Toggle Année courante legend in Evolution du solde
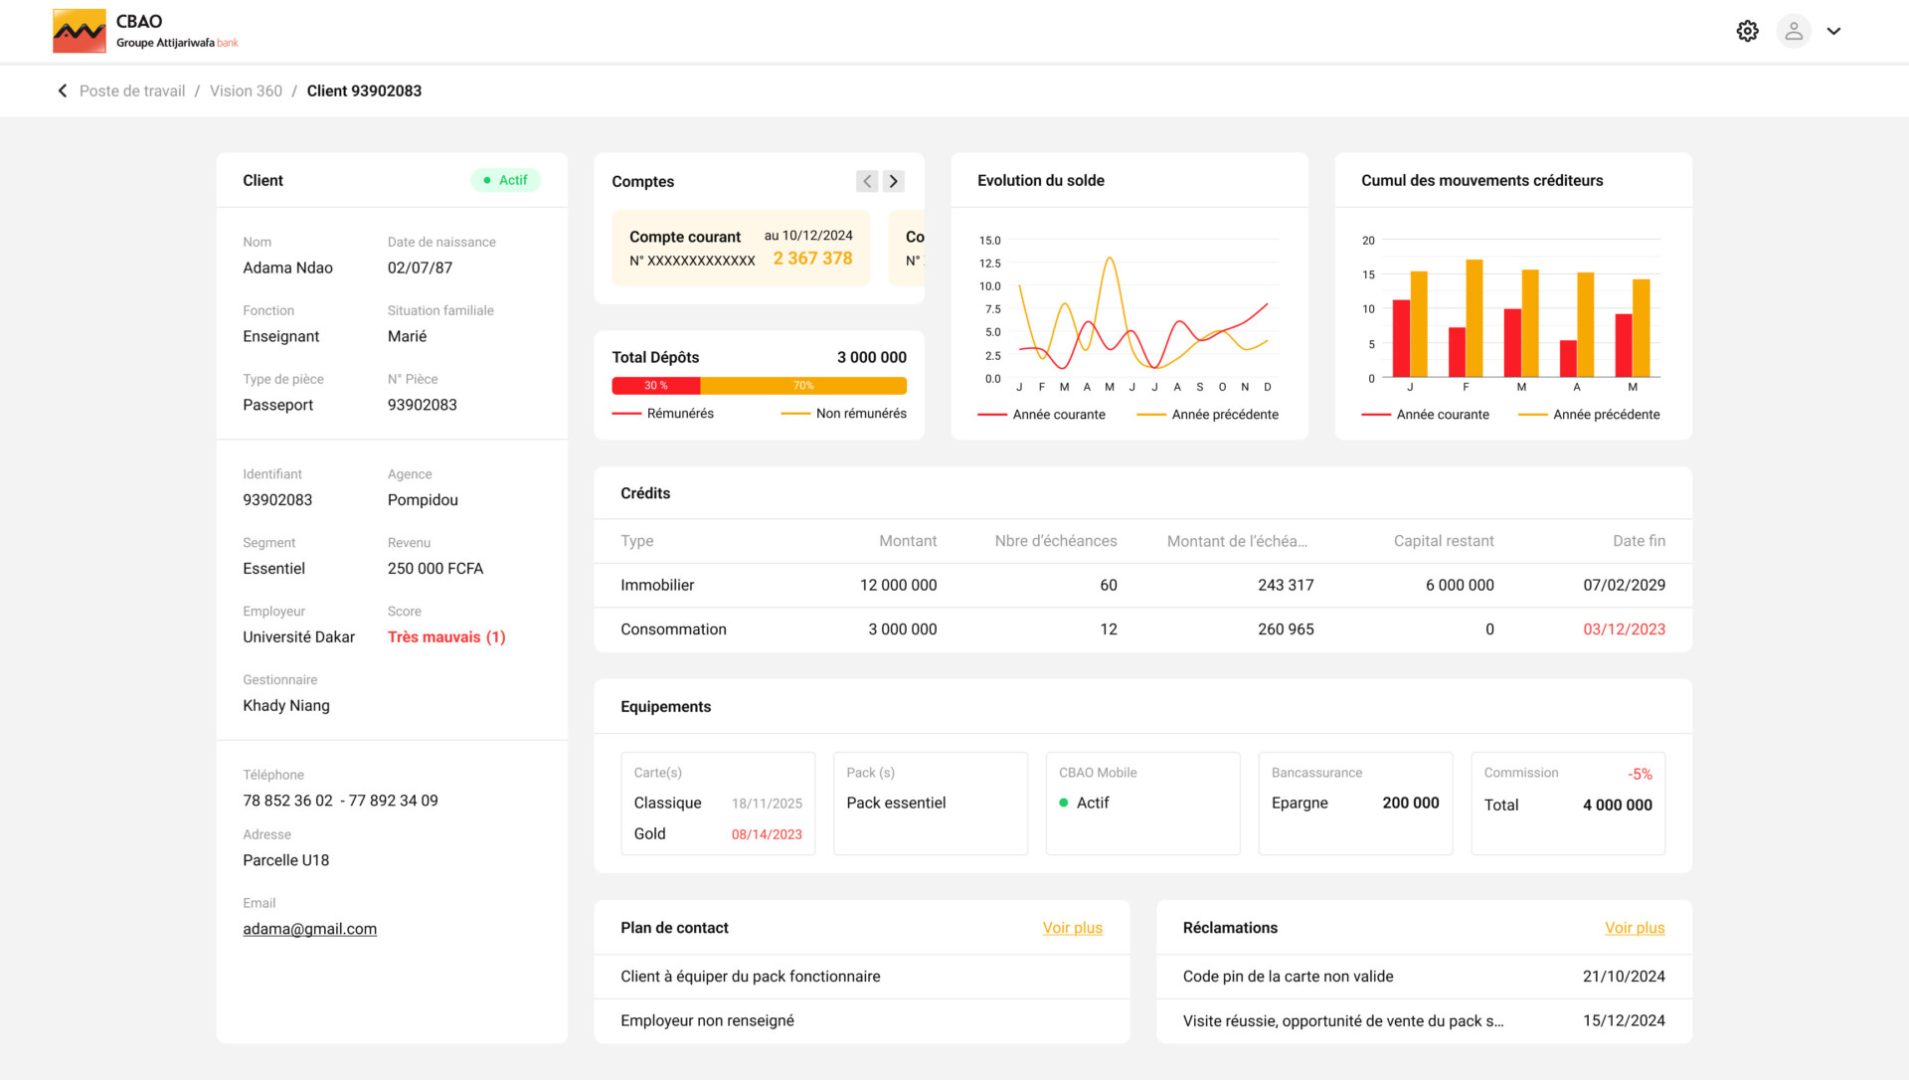The height and width of the screenshot is (1080, 1909). click(x=1043, y=415)
